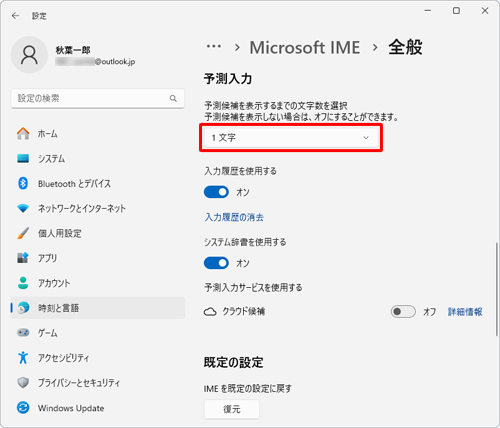The width and height of the screenshot is (500, 428).
Task: Click the Gaming controller icon
Action: point(23,333)
